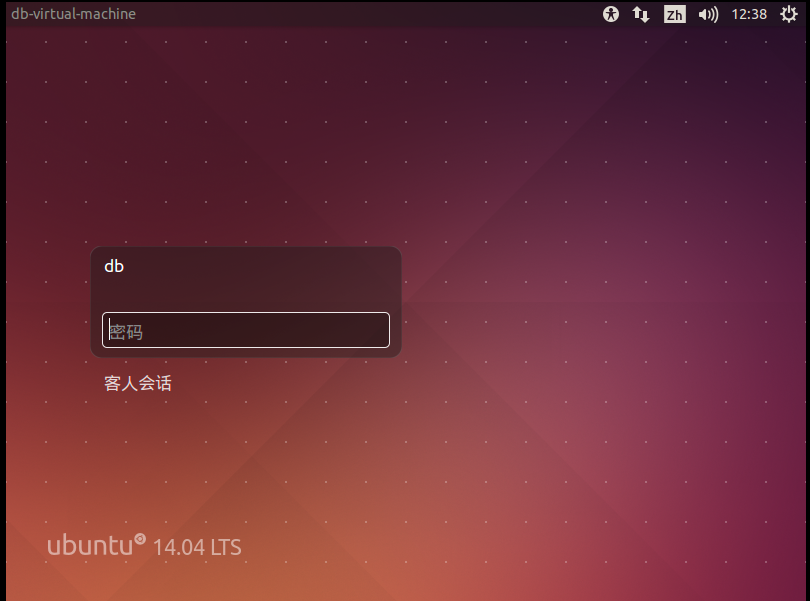Click the db-virtual-machine hostname label
810x601 pixels.
[x=68, y=14]
